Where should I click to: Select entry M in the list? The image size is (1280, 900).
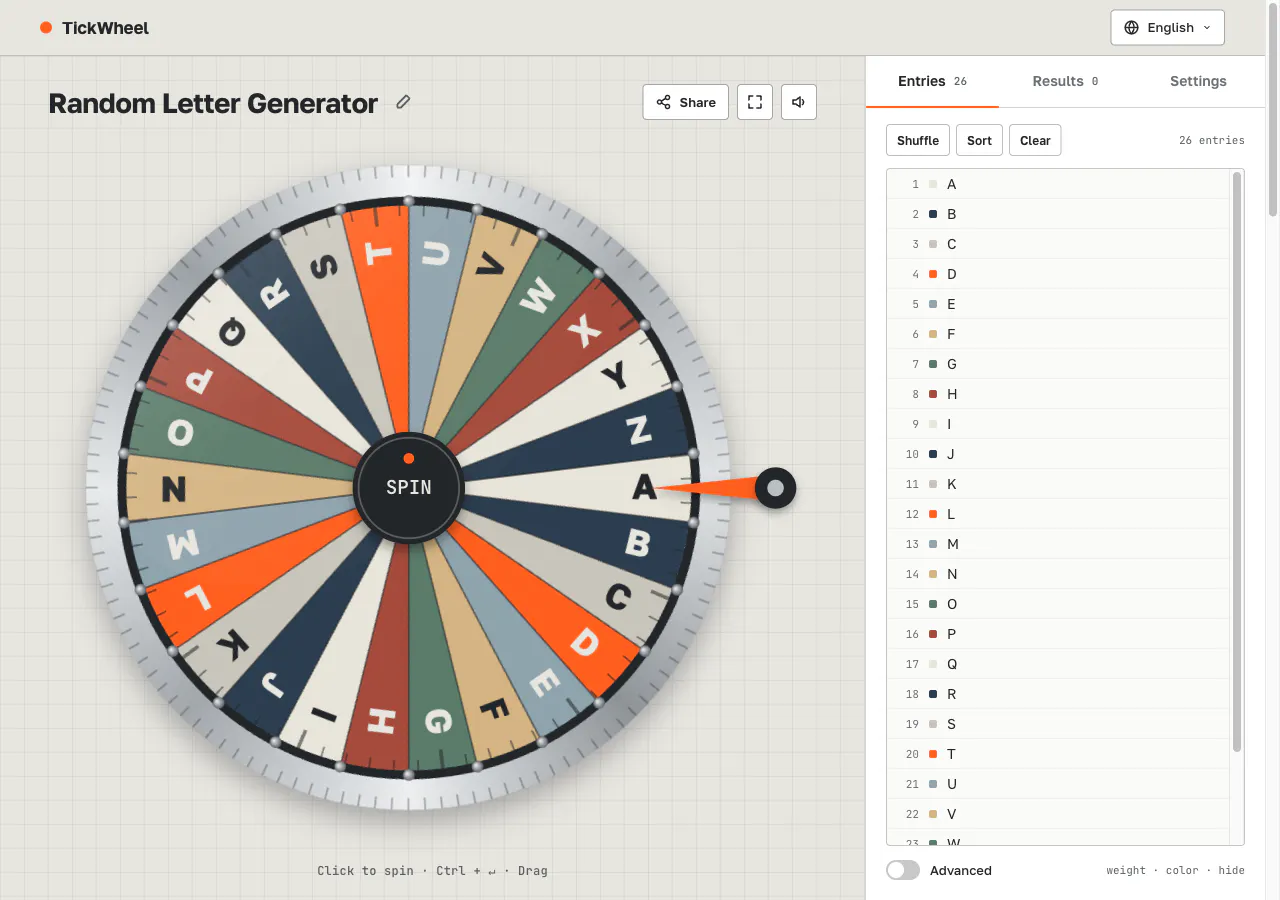point(1058,544)
